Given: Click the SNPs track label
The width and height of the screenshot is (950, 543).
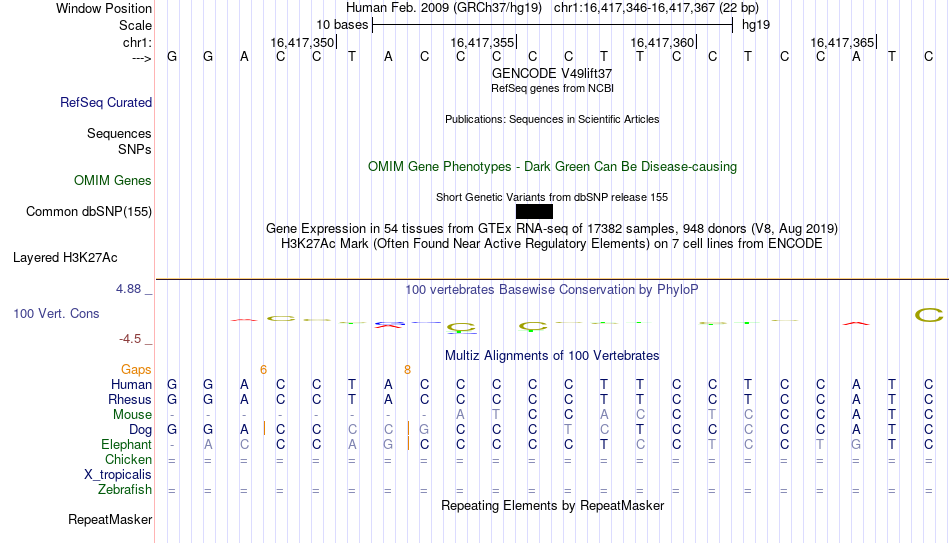Looking at the screenshot, I should point(135,149).
